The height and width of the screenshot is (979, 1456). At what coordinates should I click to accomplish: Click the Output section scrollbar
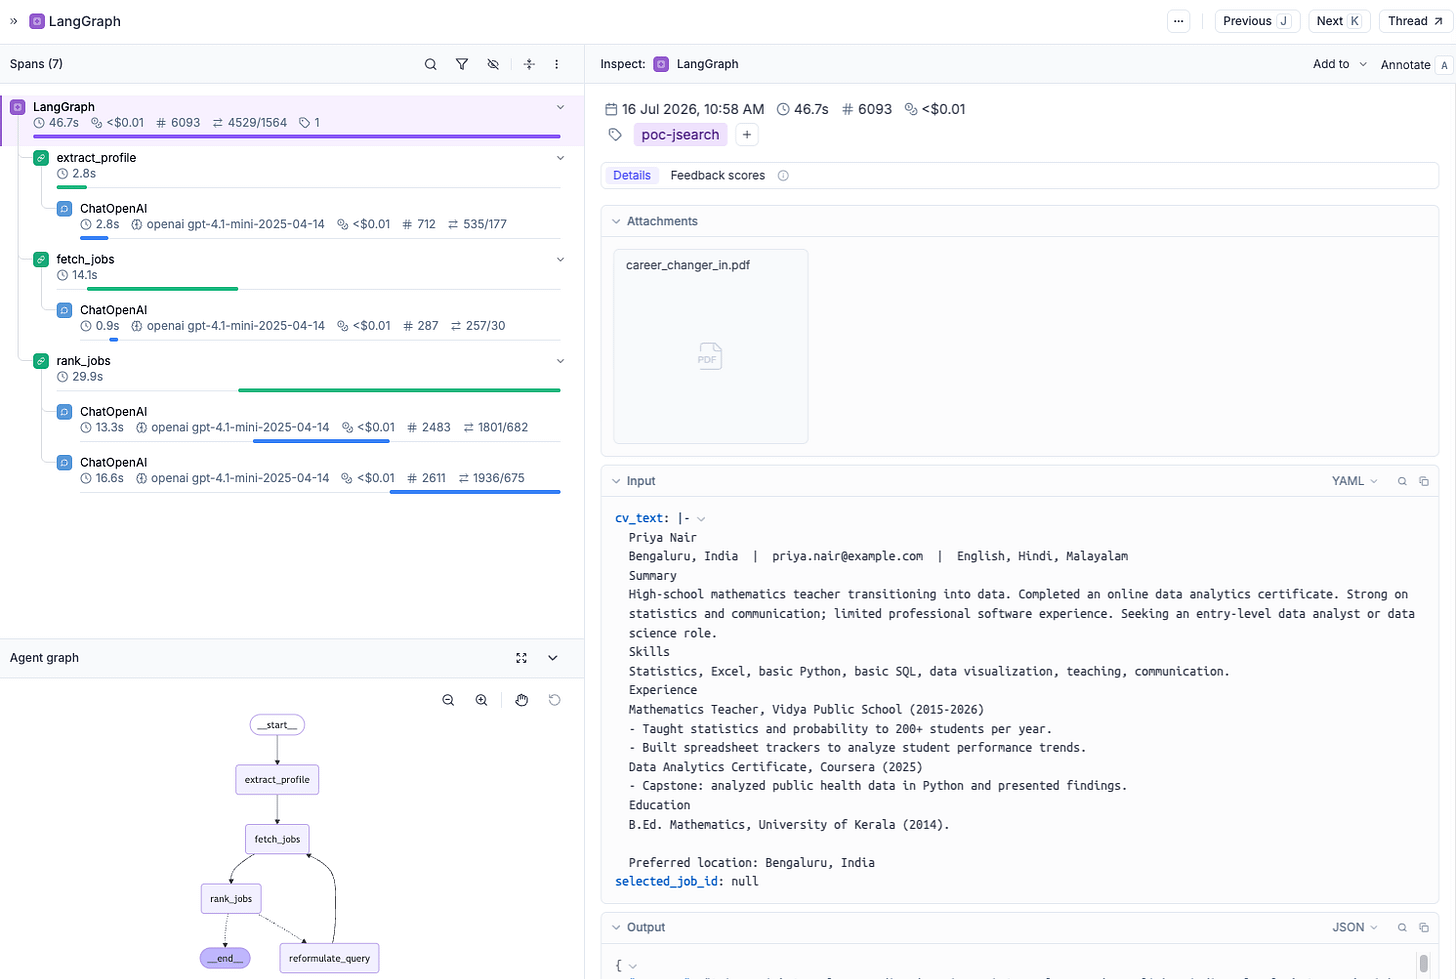pyautogui.click(x=1424, y=964)
